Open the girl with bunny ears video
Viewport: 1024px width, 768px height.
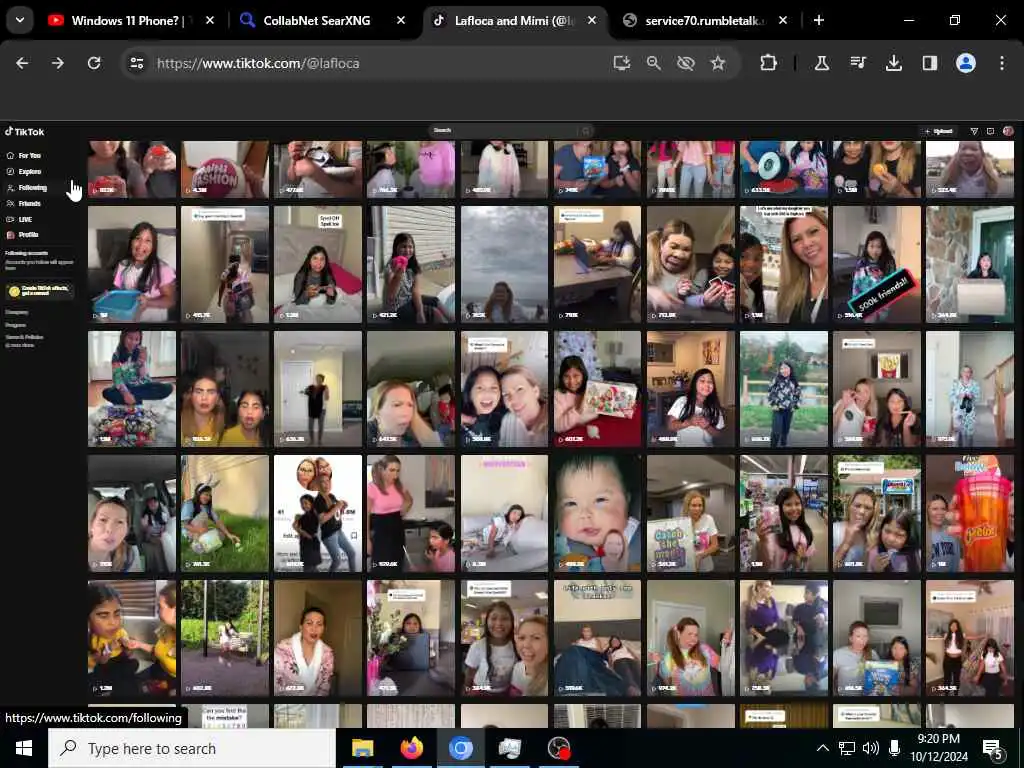coord(225,513)
